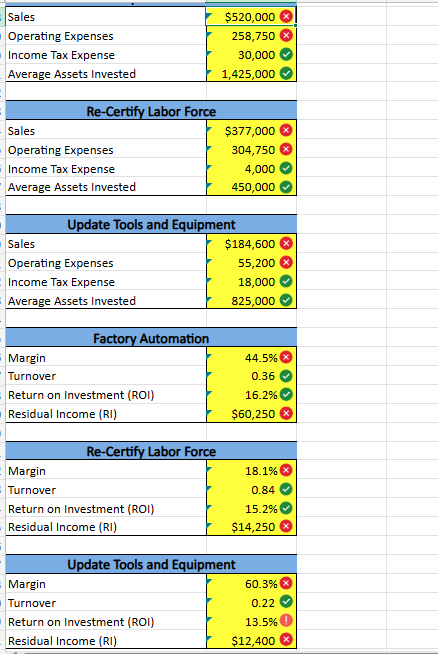438x654 pixels.
Task: Click red X beside 44.5% margin
Action: pos(286,357)
